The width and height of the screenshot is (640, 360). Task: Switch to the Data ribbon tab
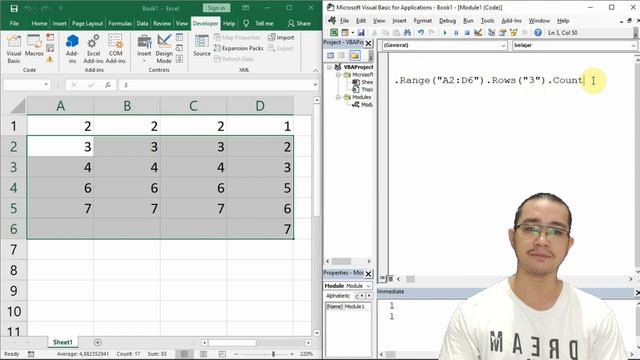coord(142,23)
